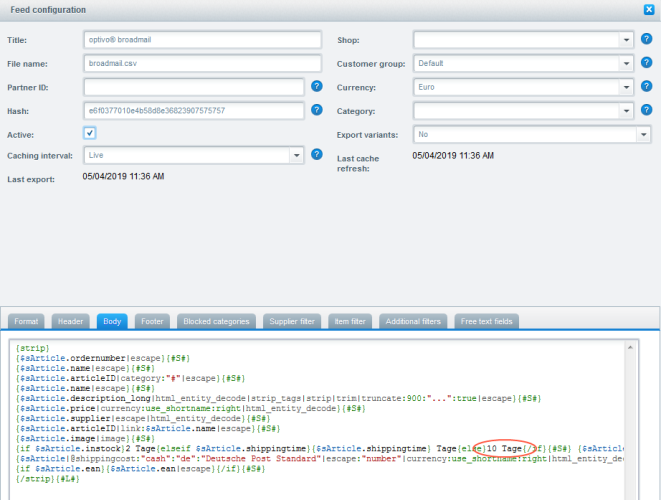Click the {/strip}{#L#} line in editor
Screen dimensions: 661x500
pos(48,479)
